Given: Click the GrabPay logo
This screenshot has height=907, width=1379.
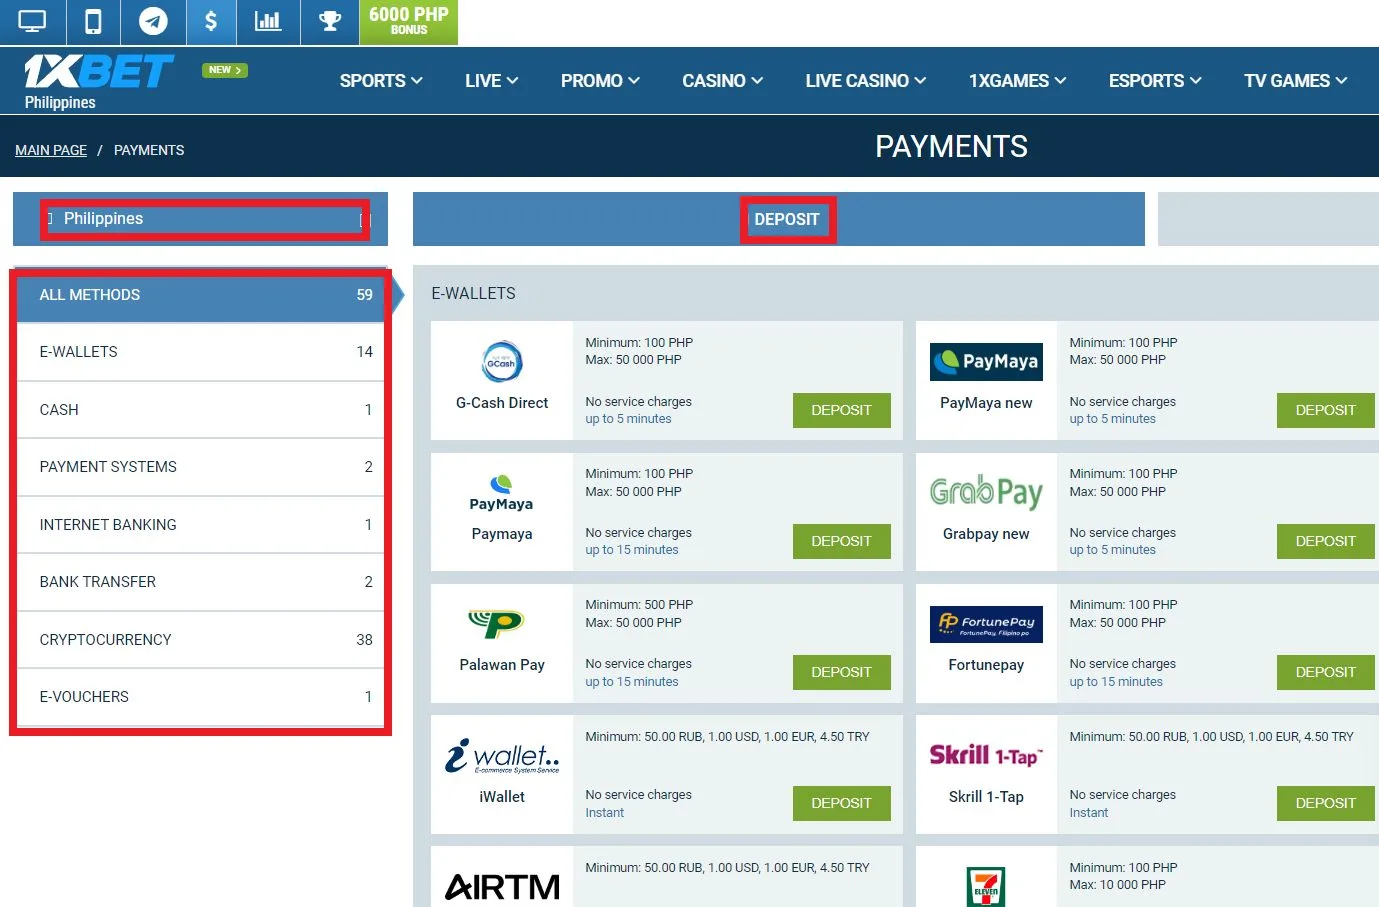Looking at the screenshot, I should tap(986, 491).
